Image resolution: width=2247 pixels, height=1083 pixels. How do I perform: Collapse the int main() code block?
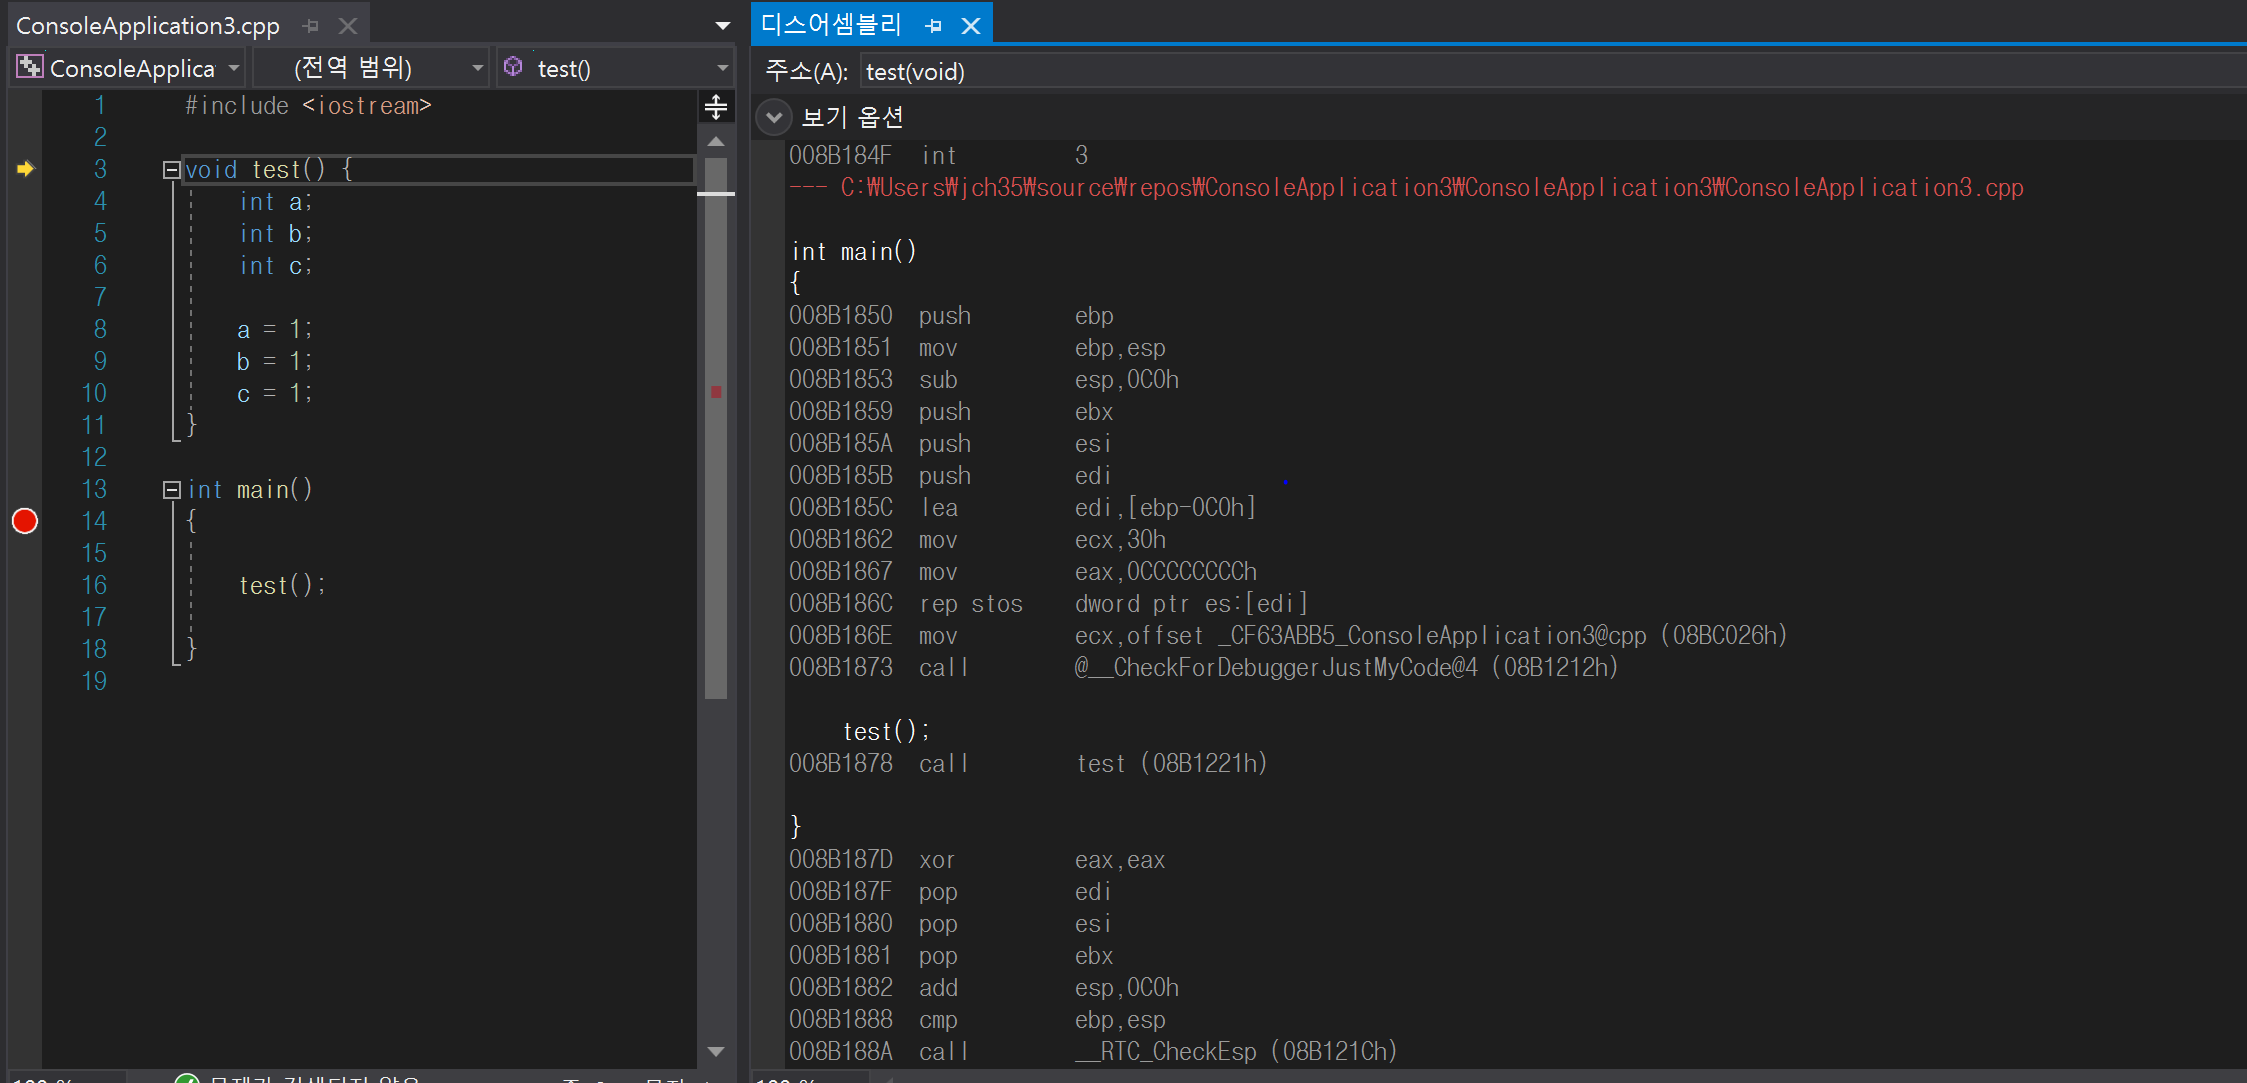171,490
